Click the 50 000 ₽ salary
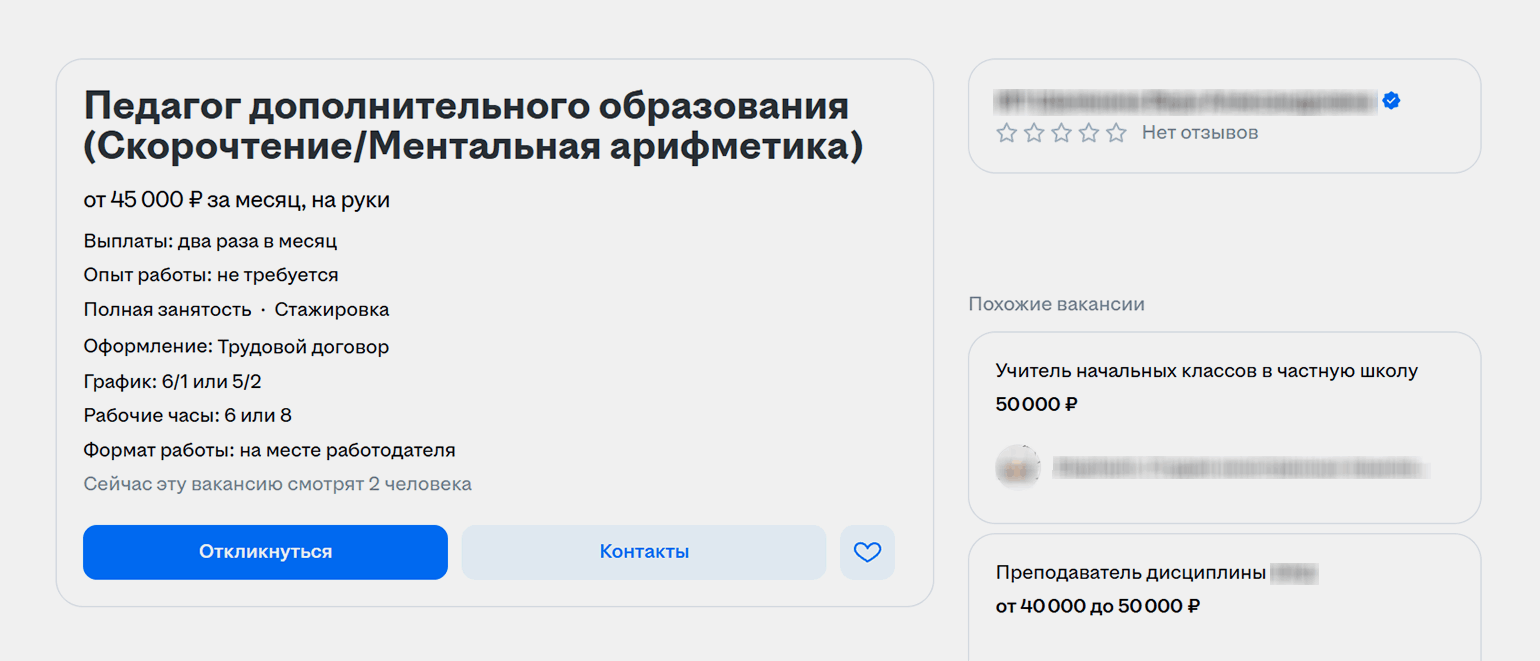Viewport: 1540px width, 661px height. tap(1036, 405)
